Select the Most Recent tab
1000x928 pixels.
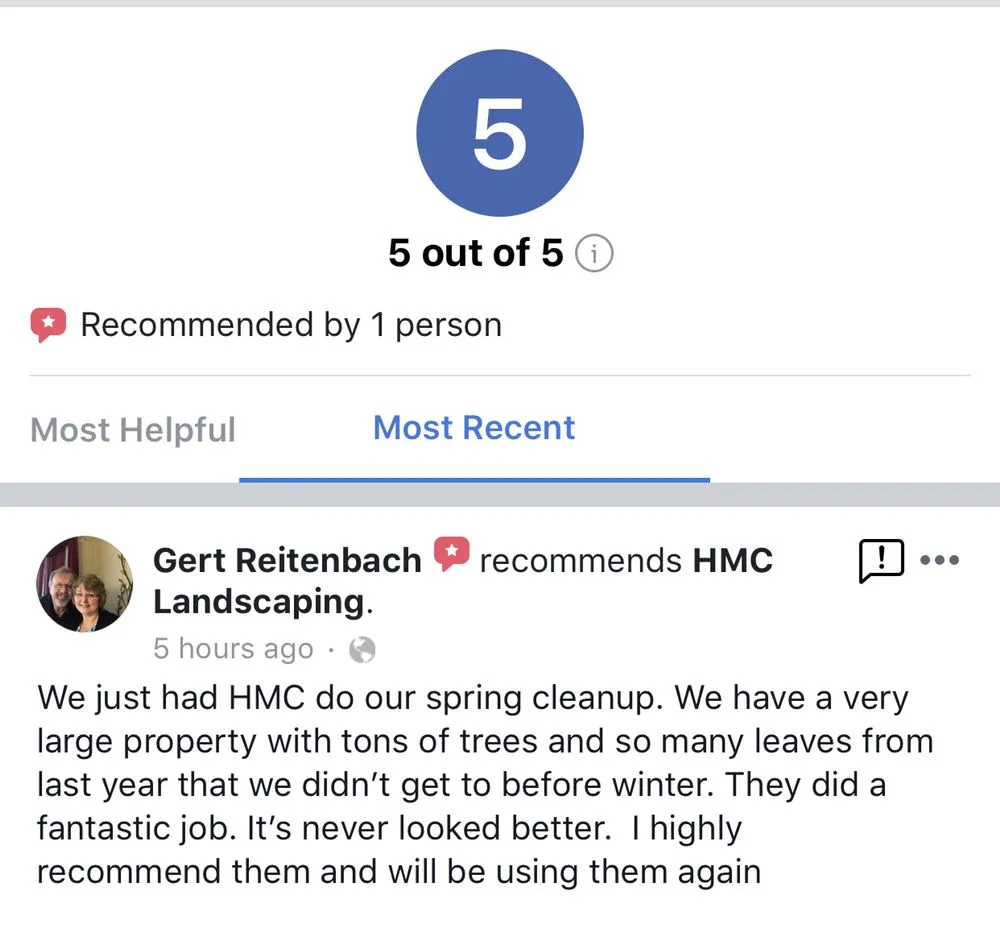473,427
